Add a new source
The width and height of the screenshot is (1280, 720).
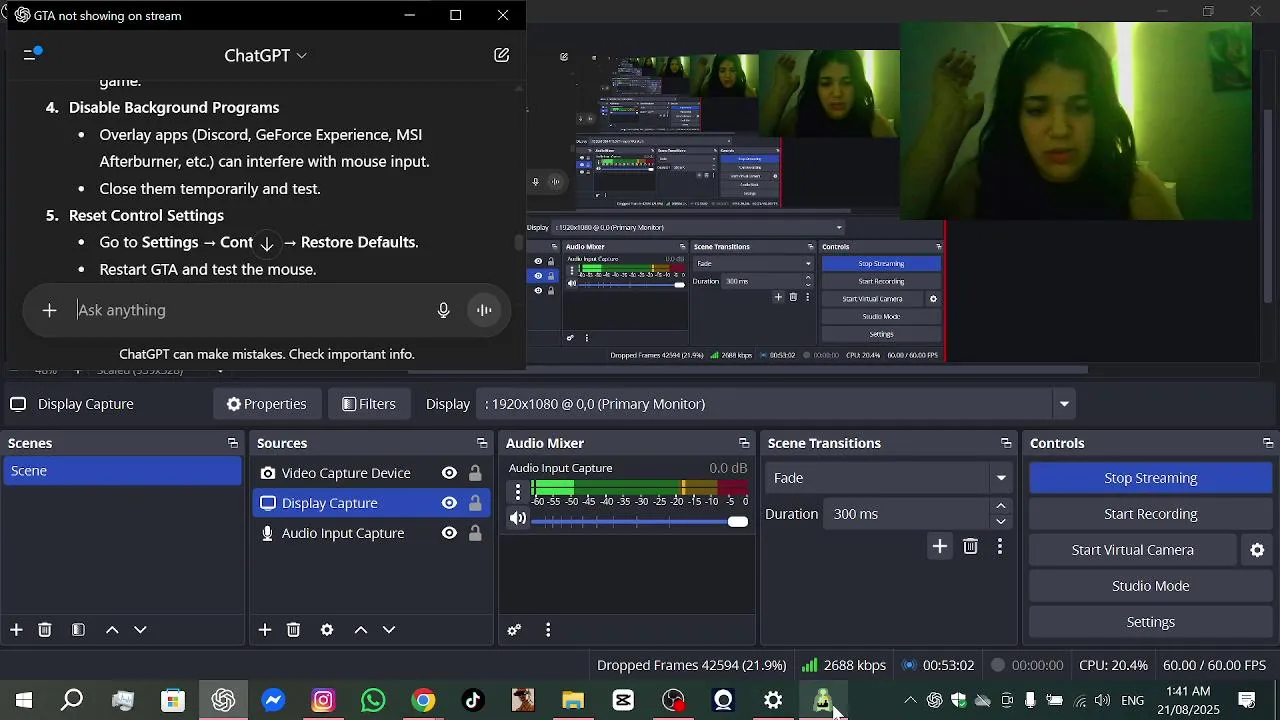tap(265, 630)
